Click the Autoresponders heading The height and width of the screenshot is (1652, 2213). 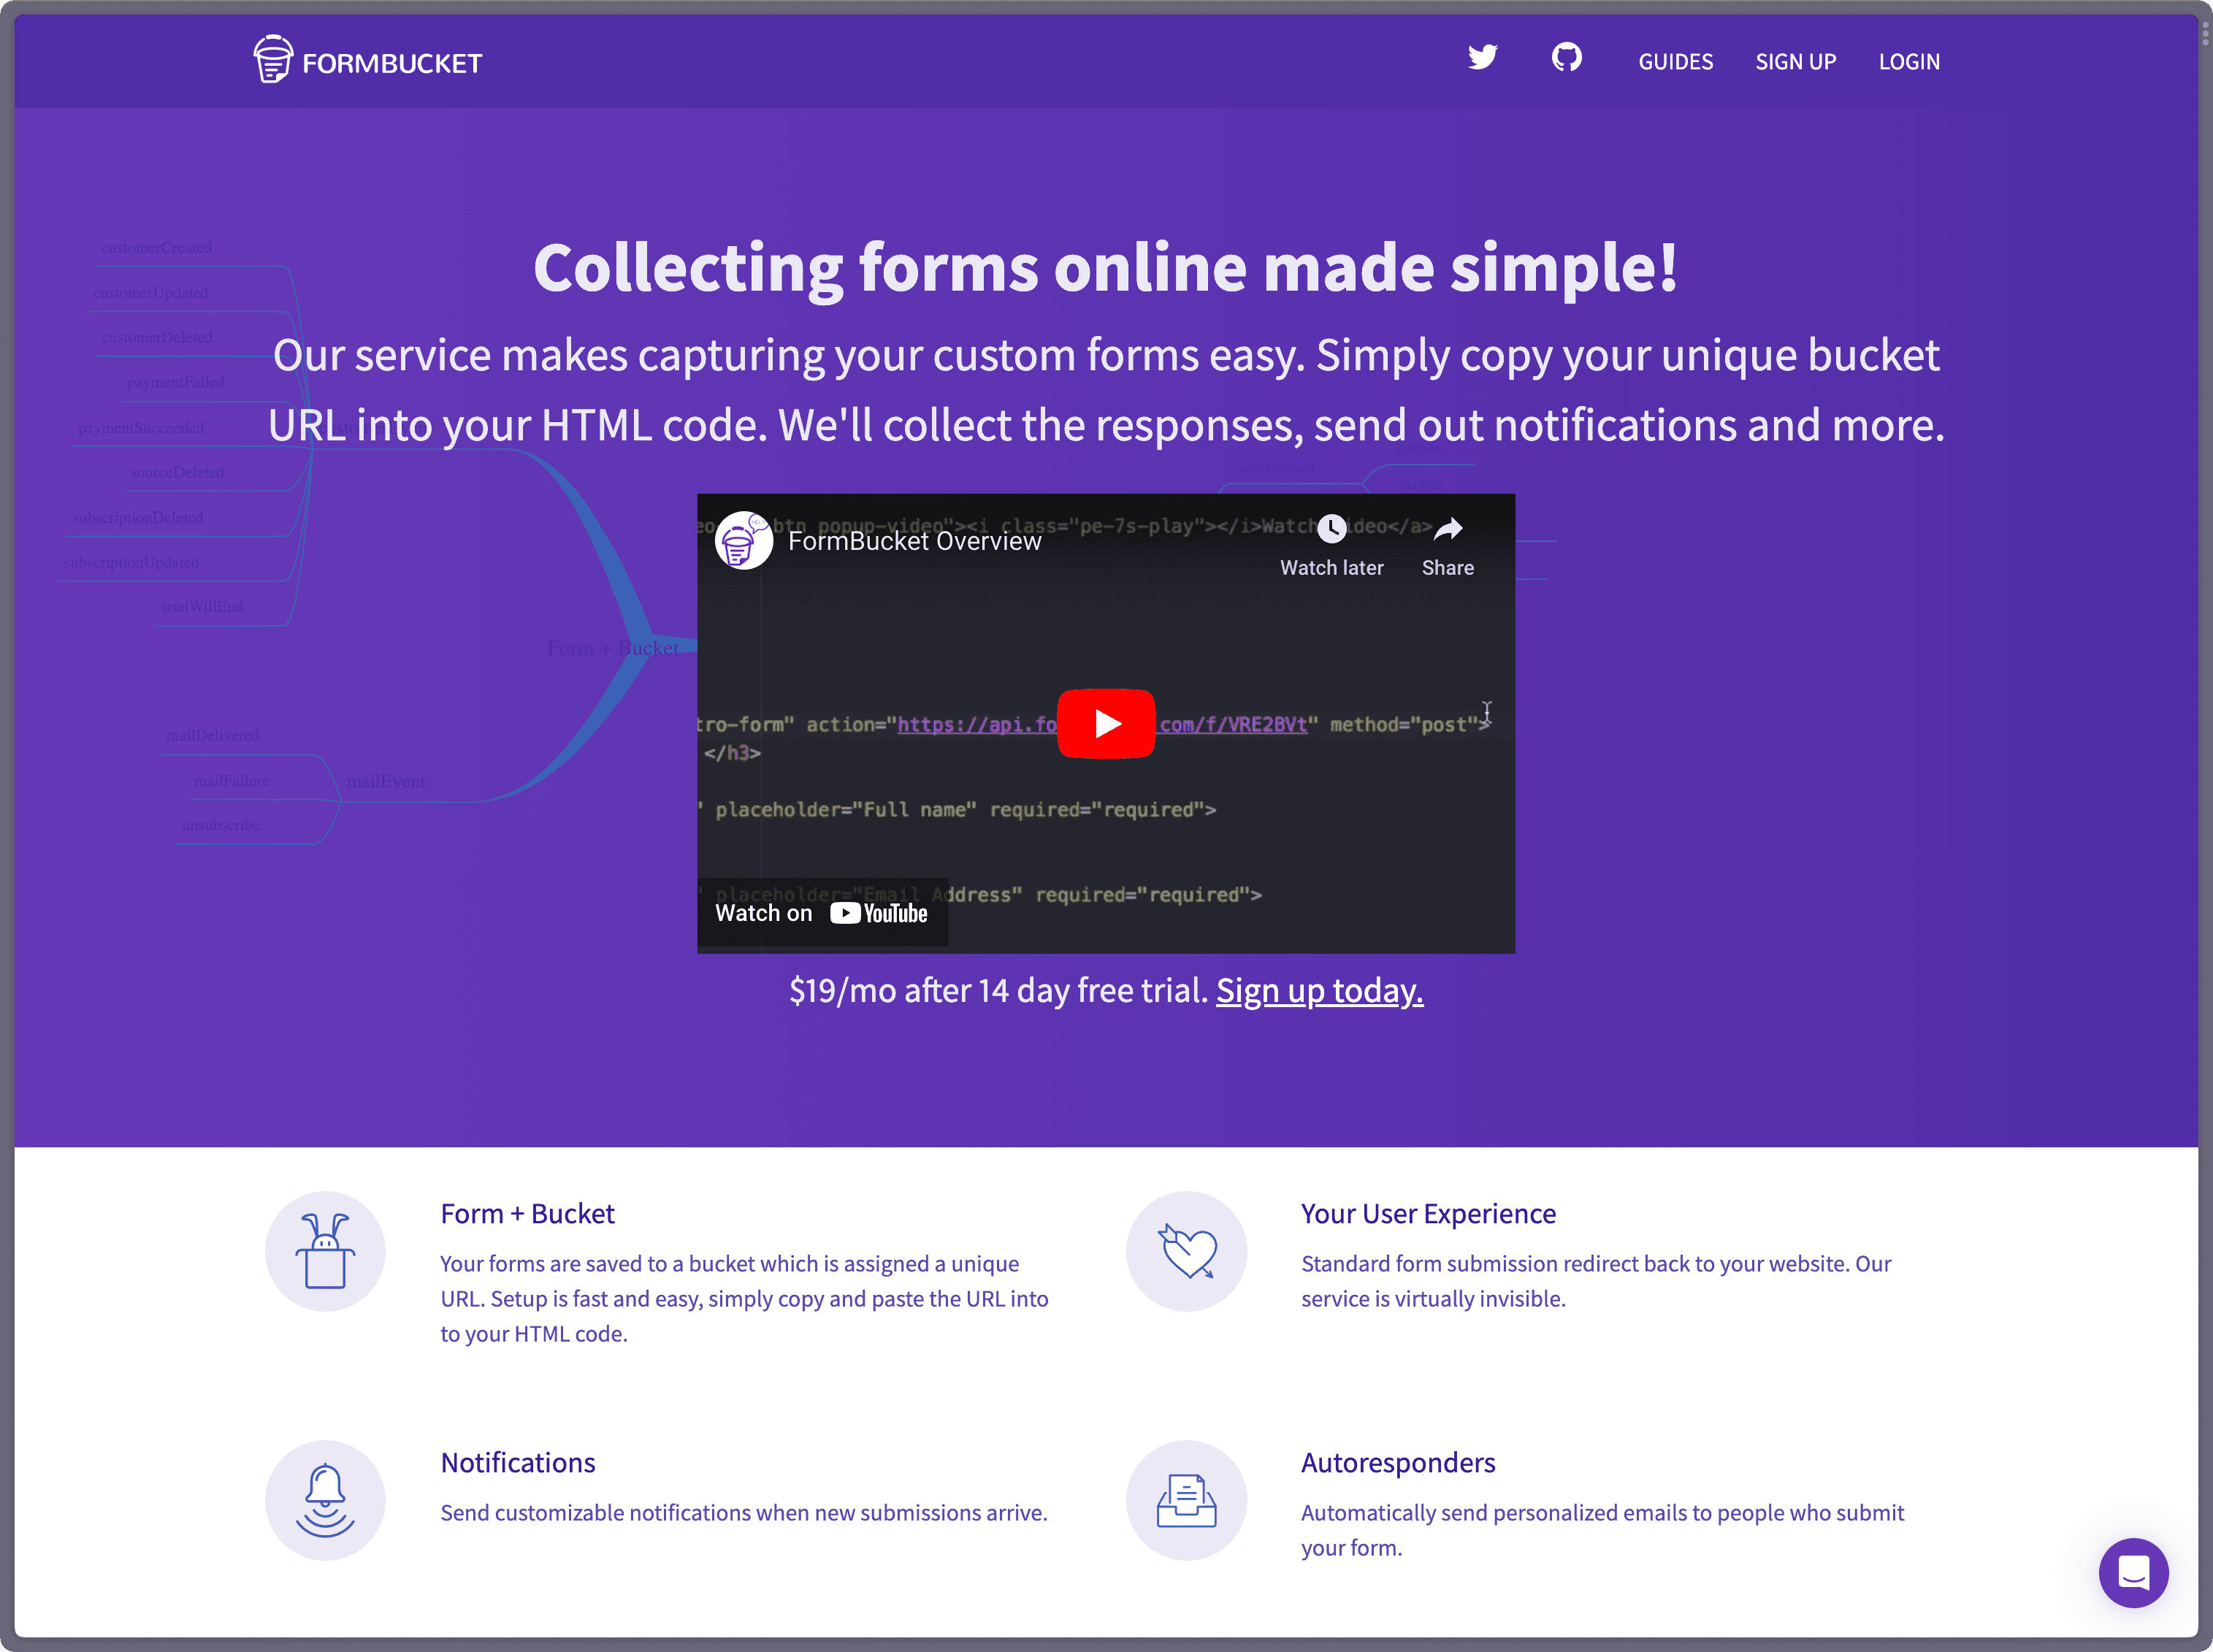[1398, 1462]
